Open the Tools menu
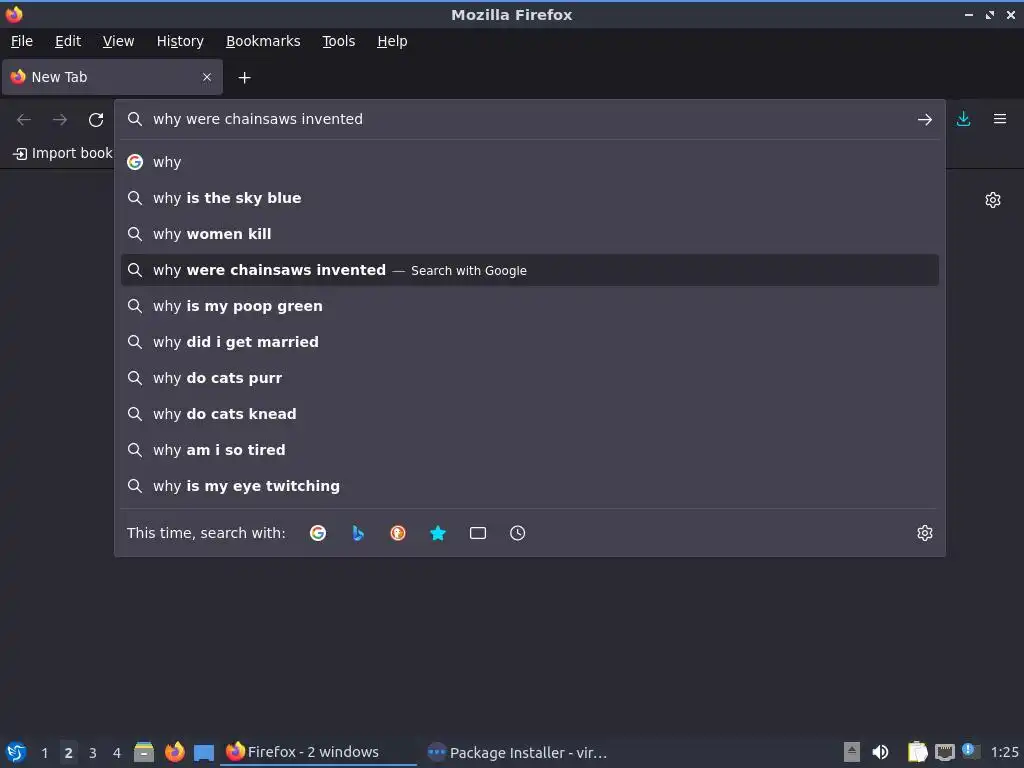This screenshot has height=768, width=1024. [x=338, y=41]
